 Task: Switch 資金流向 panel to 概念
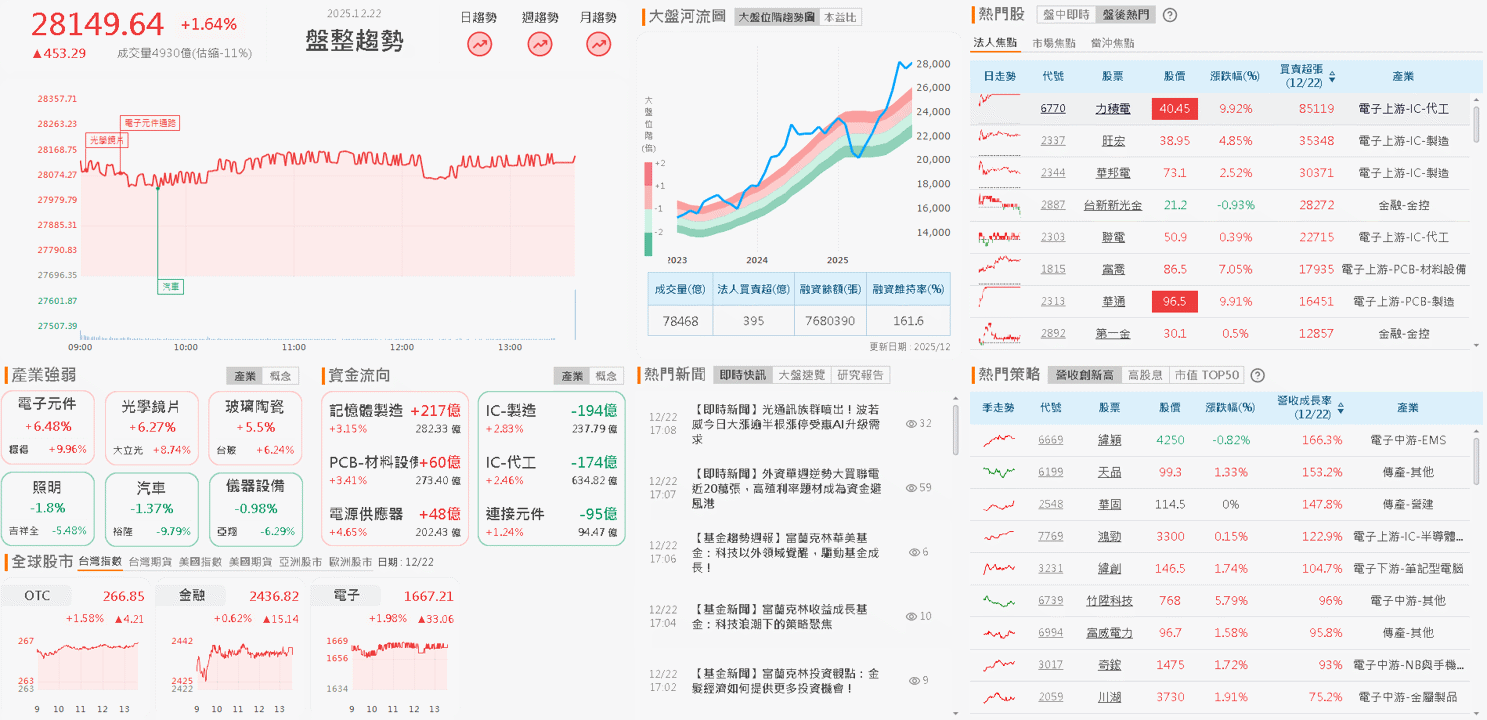click(605, 376)
